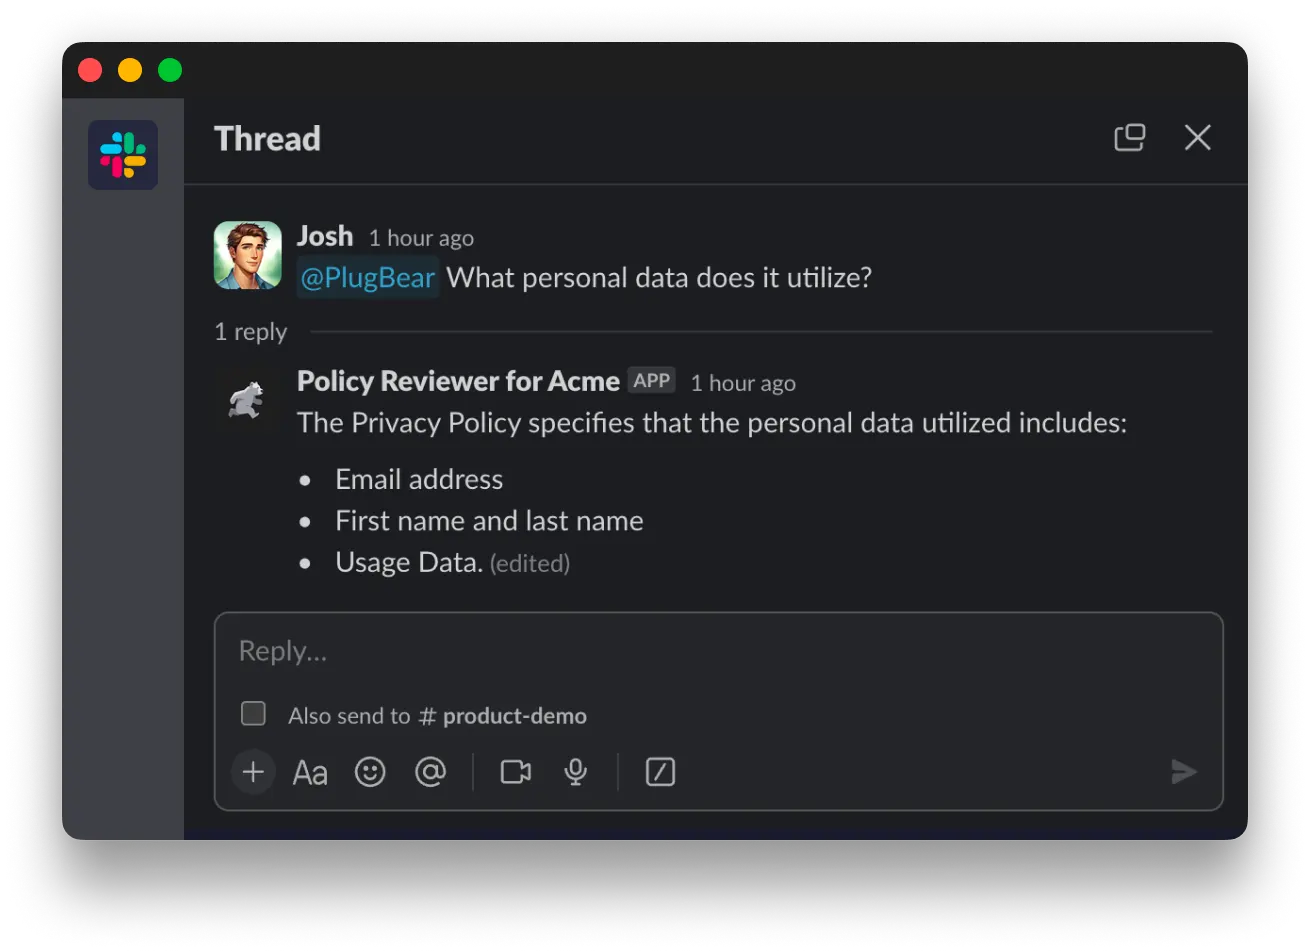This screenshot has width=1309, height=951.
Task: Click the Slack logo in the sidebar
Action: pyautogui.click(x=123, y=155)
